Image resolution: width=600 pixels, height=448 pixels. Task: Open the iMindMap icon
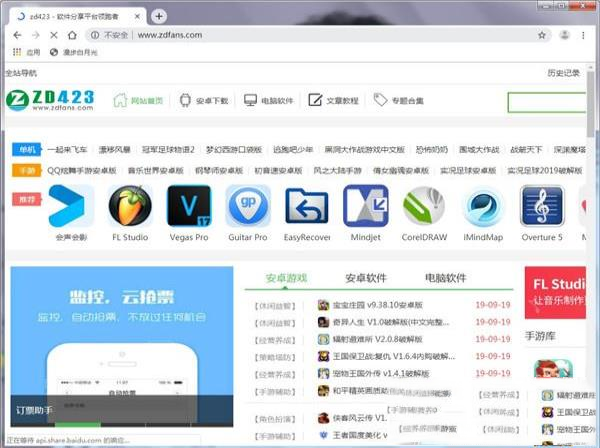pyautogui.click(x=483, y=206)
